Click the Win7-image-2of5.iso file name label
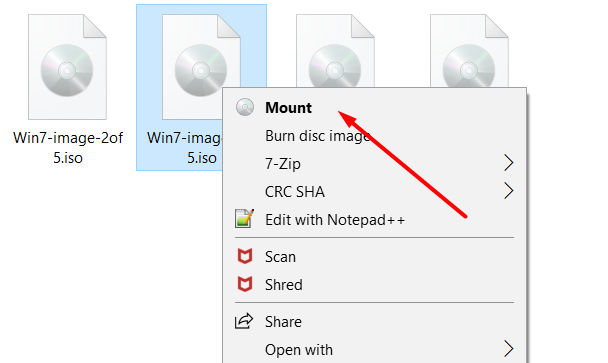This screenshot has width=608, height=363. (x=68, y=148)
